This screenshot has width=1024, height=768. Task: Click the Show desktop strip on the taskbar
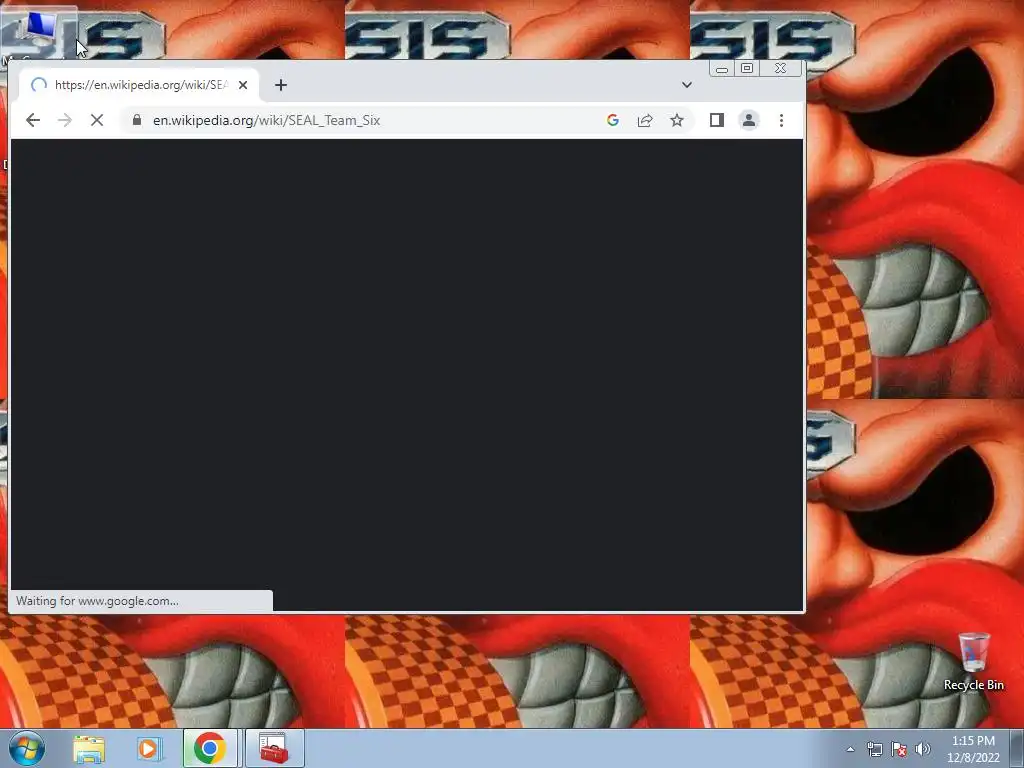1017,748
